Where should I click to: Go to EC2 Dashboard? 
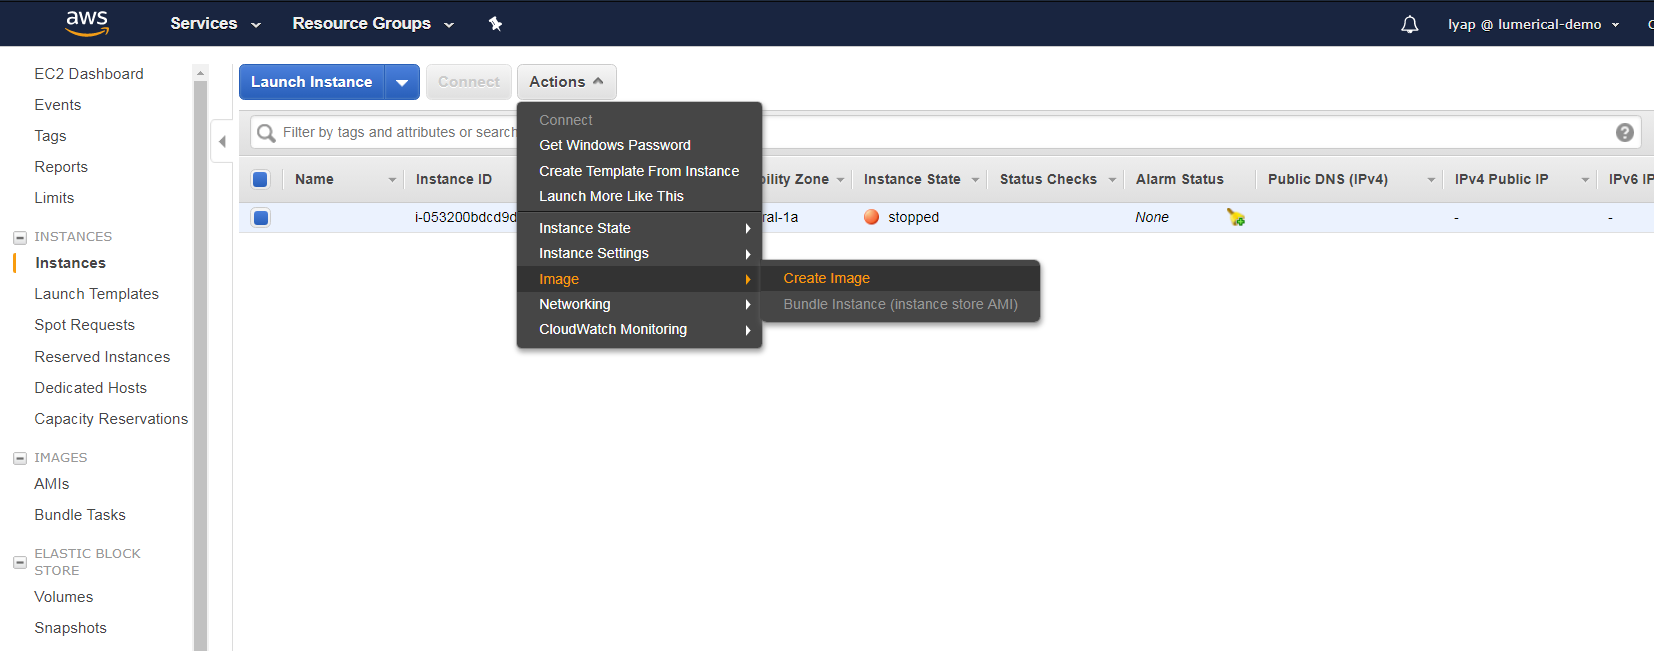point(89,74)
